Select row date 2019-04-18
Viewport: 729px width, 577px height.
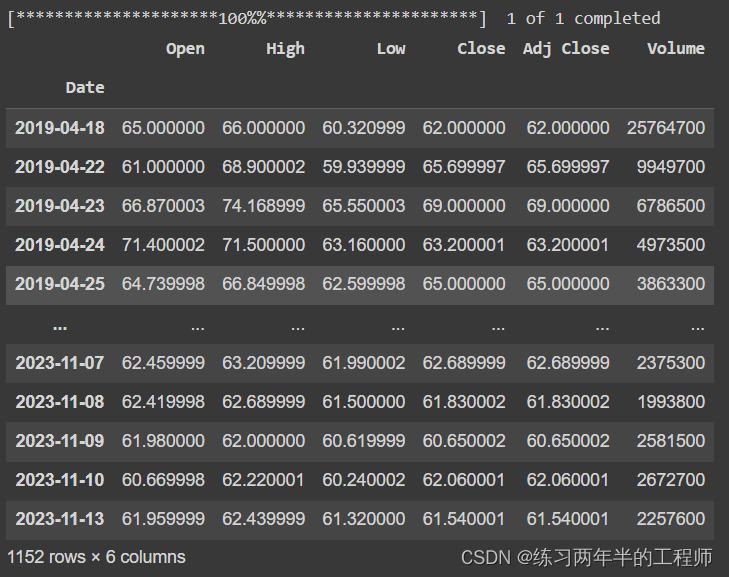[60, 128]
